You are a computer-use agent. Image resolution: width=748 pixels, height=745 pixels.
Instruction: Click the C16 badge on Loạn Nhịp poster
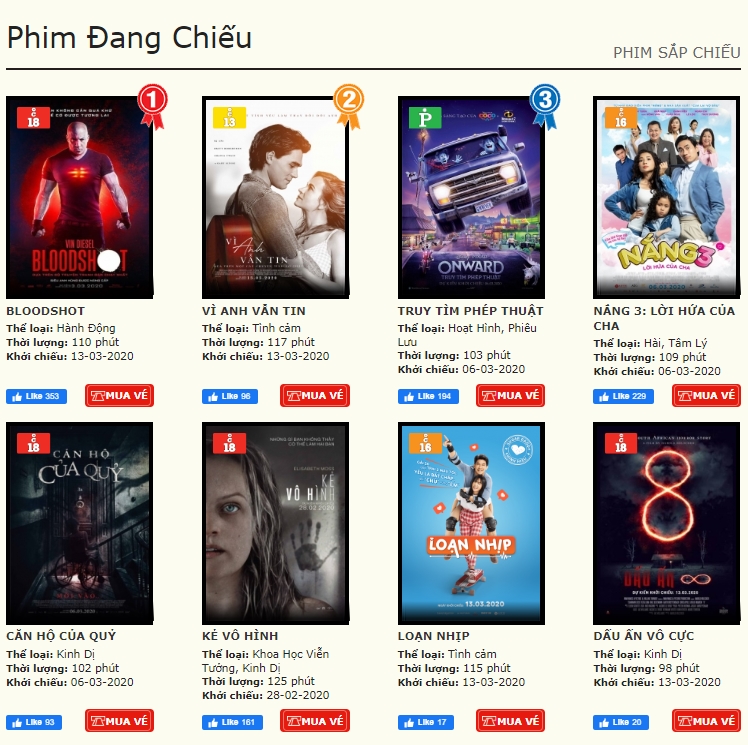click(425, 443)
